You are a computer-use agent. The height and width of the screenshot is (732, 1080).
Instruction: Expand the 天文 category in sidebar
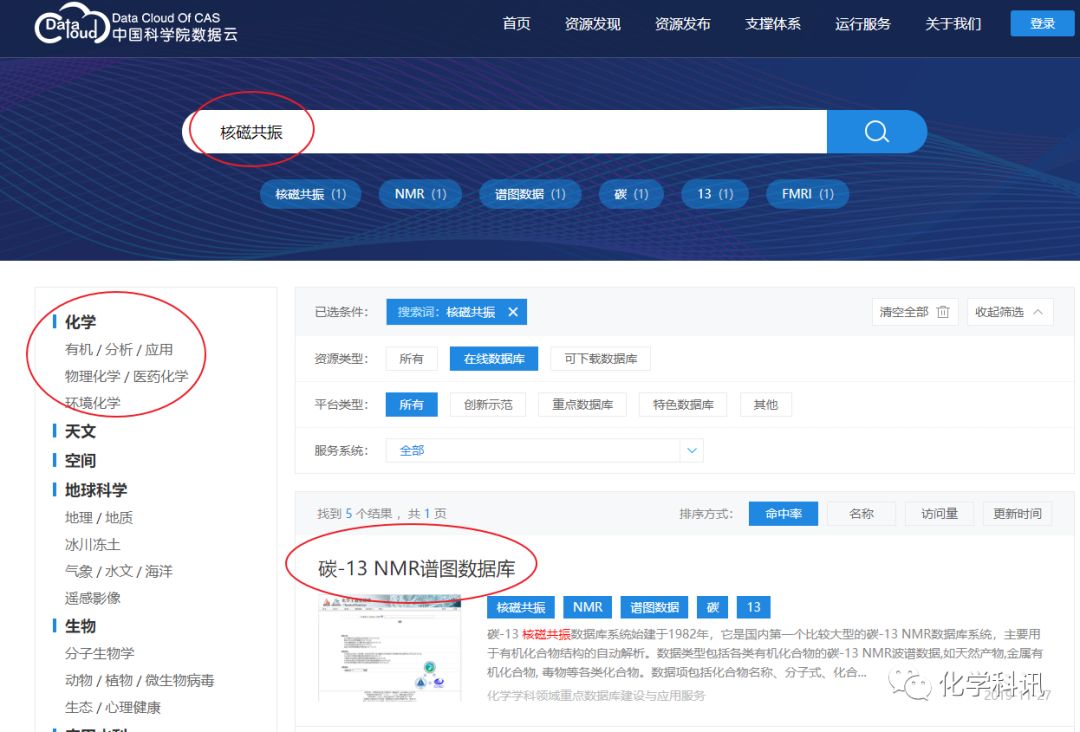[x=80, y=431]
